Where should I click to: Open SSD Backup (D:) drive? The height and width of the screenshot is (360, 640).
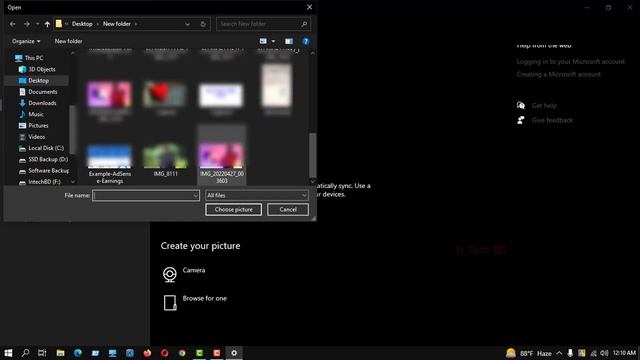click(44, 160)
